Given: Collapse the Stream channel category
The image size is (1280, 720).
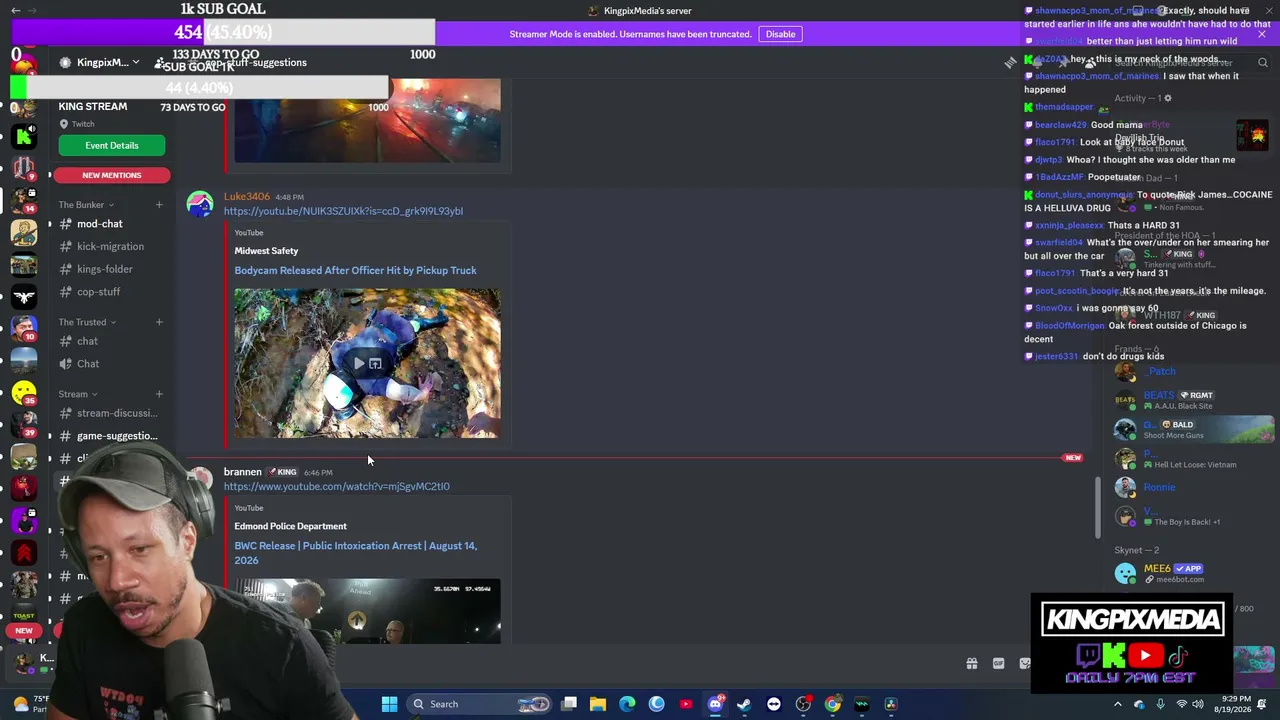Looking at the screenshot, I should (x=78, y=394).
